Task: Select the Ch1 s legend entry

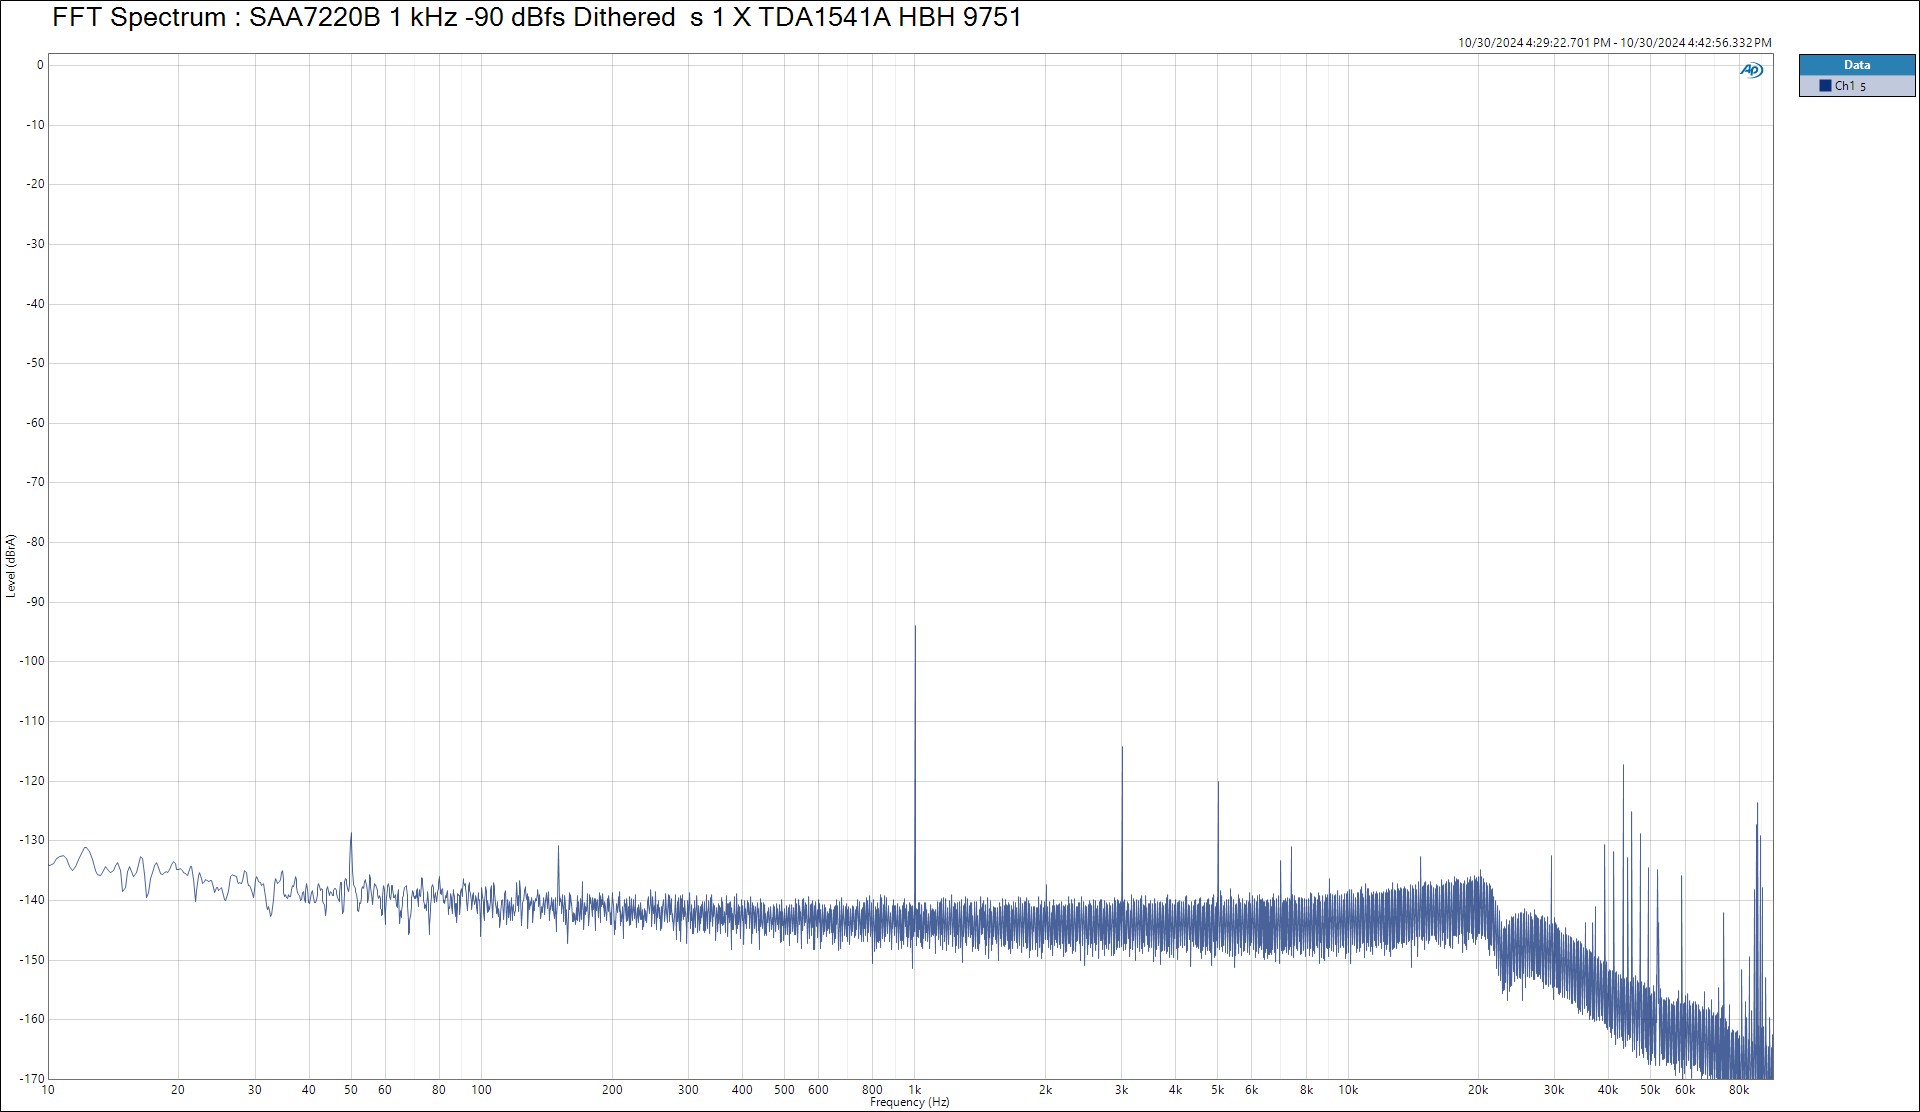Action: pos(1857,86)
